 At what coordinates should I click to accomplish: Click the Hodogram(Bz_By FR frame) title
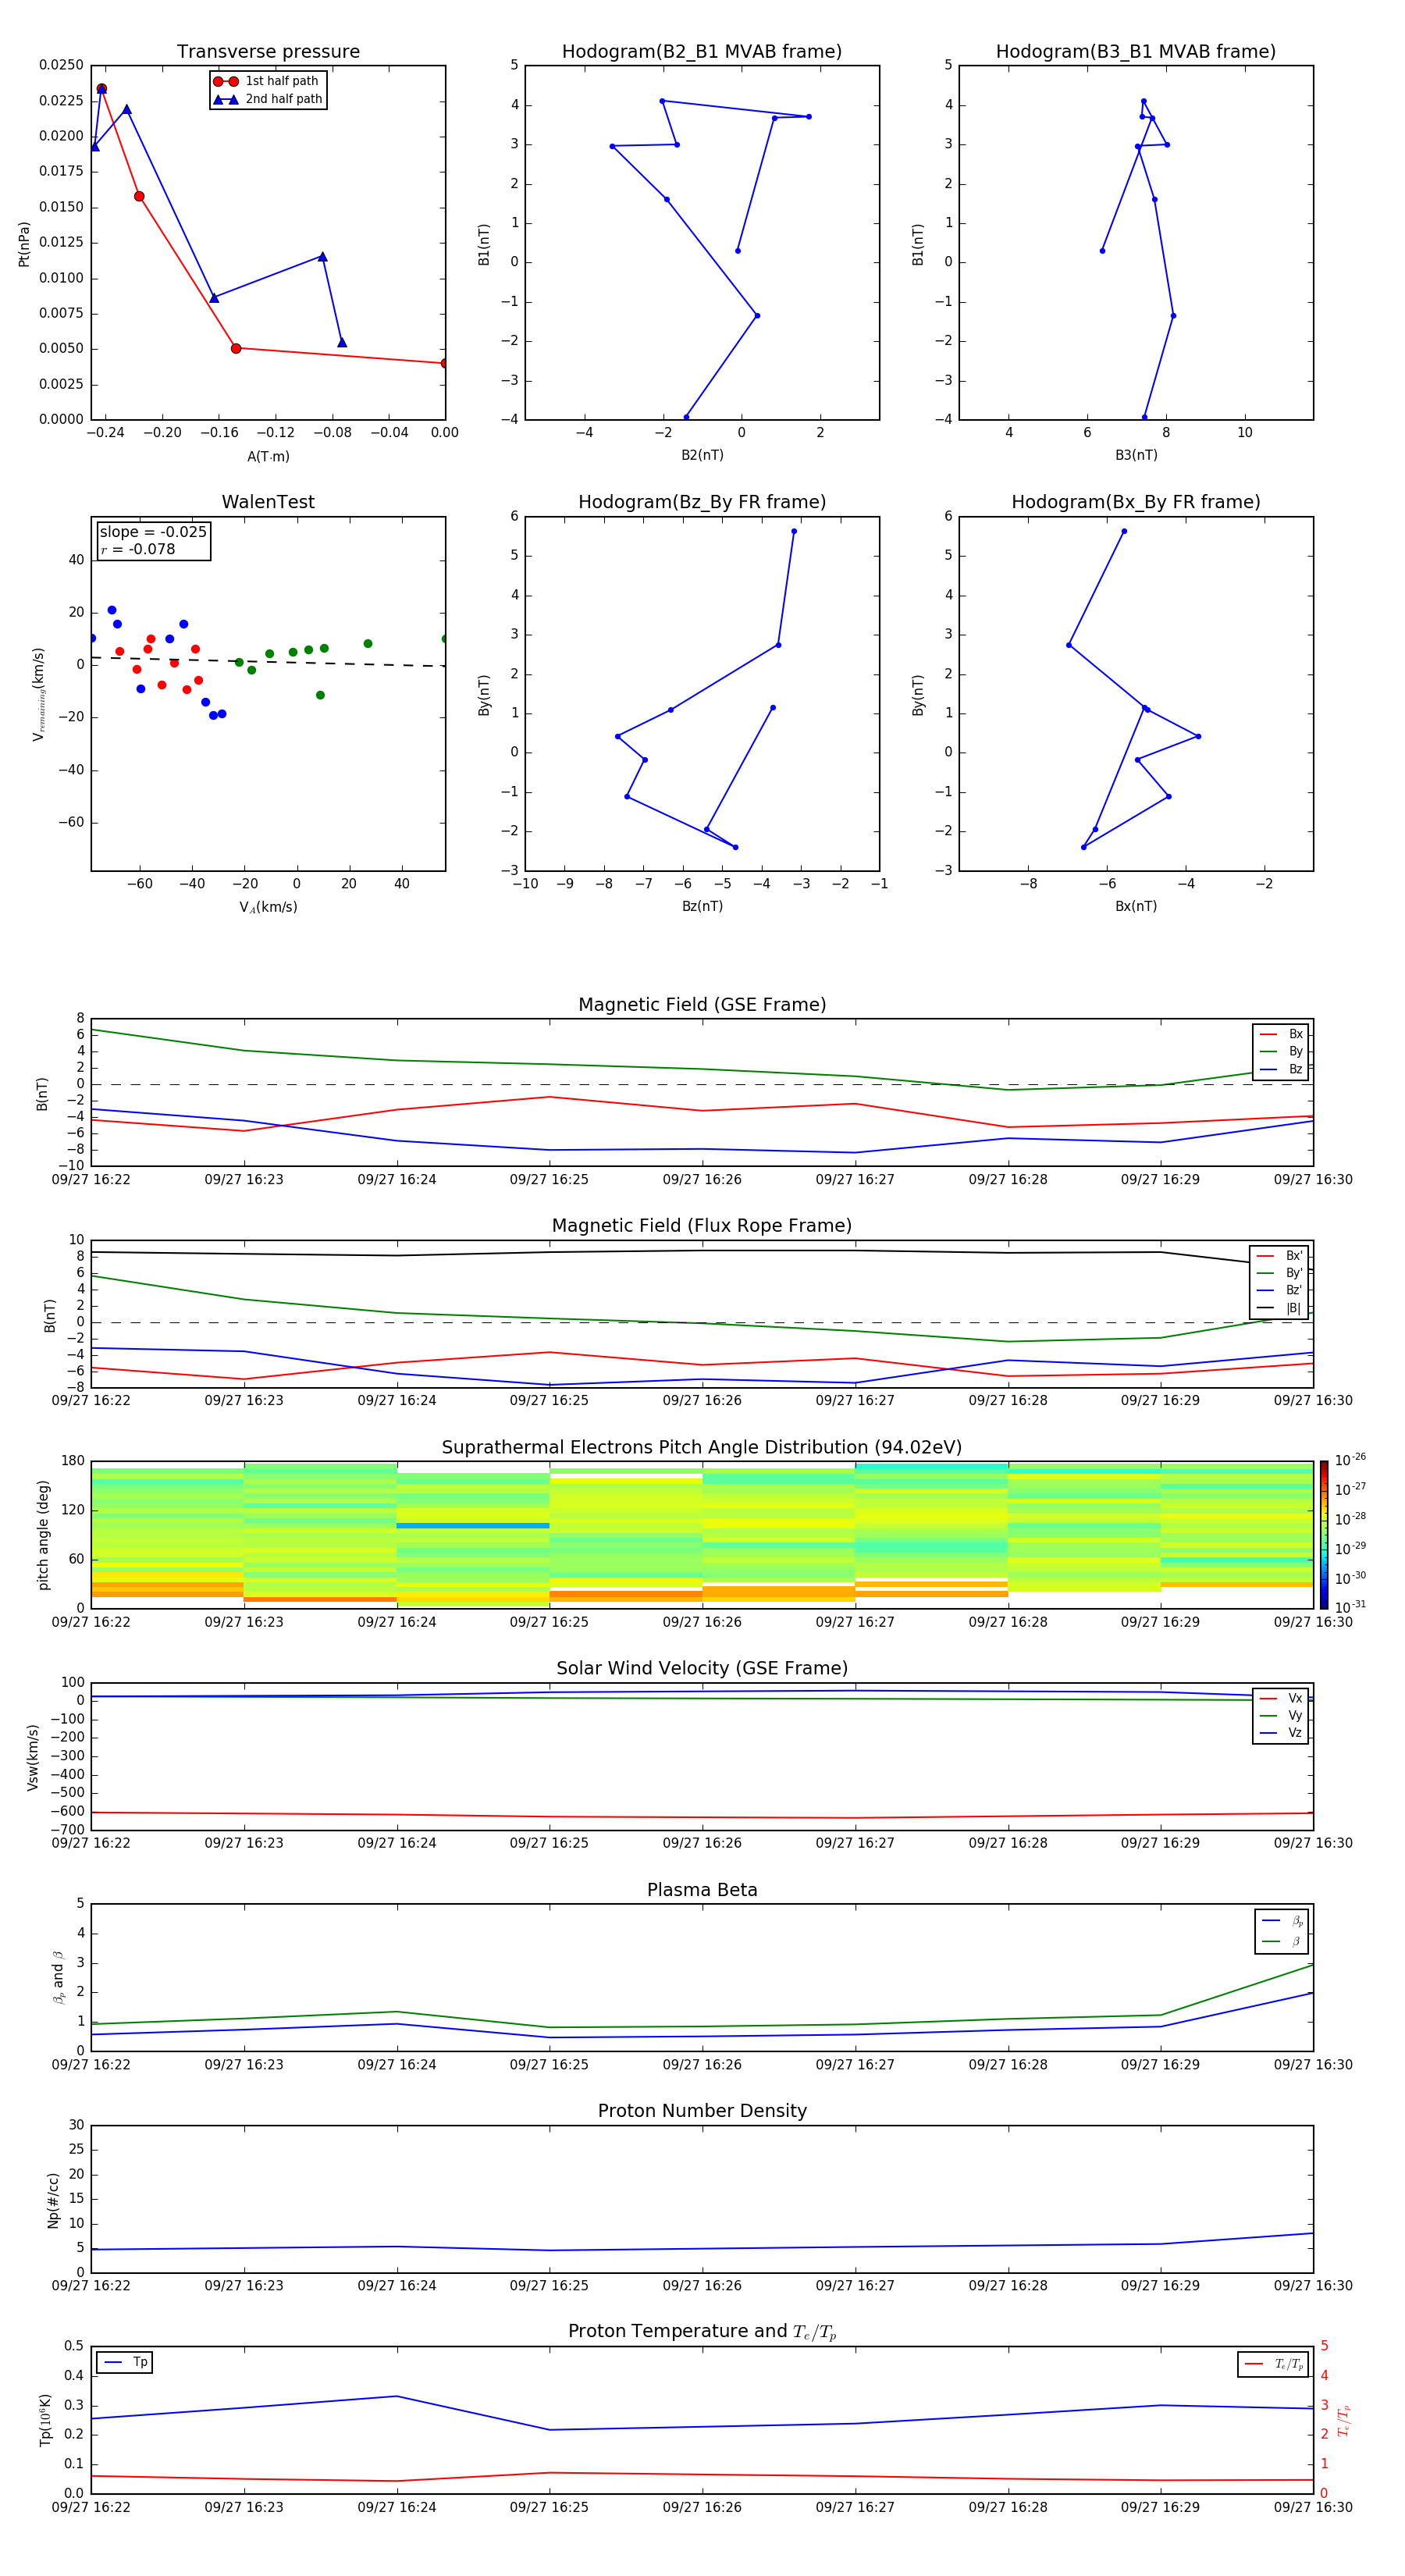click(702, 502)
